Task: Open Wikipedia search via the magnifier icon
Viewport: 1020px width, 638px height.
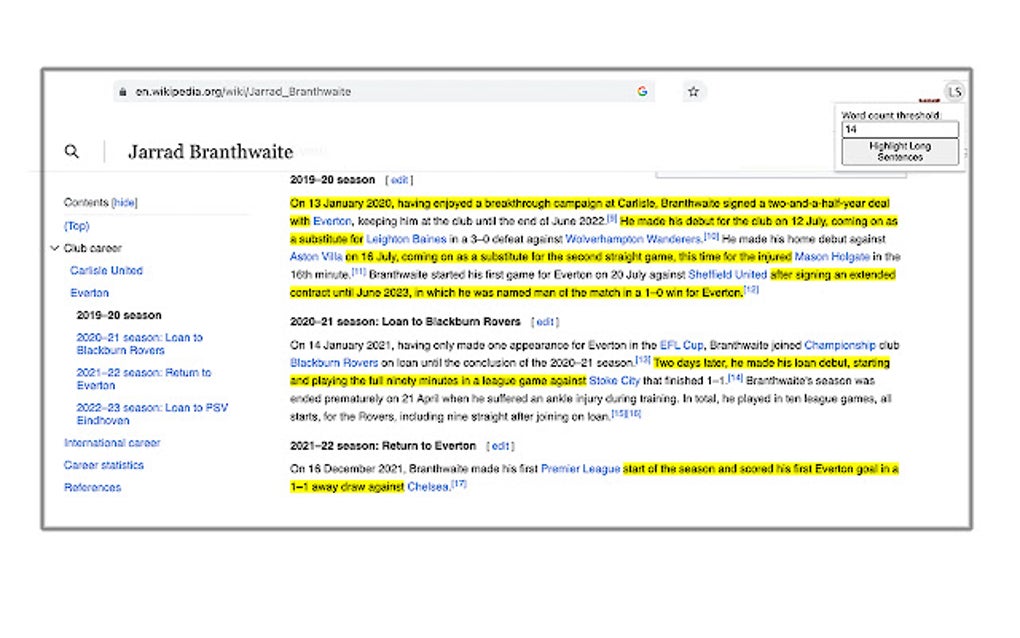Action: tap(71, 151)
